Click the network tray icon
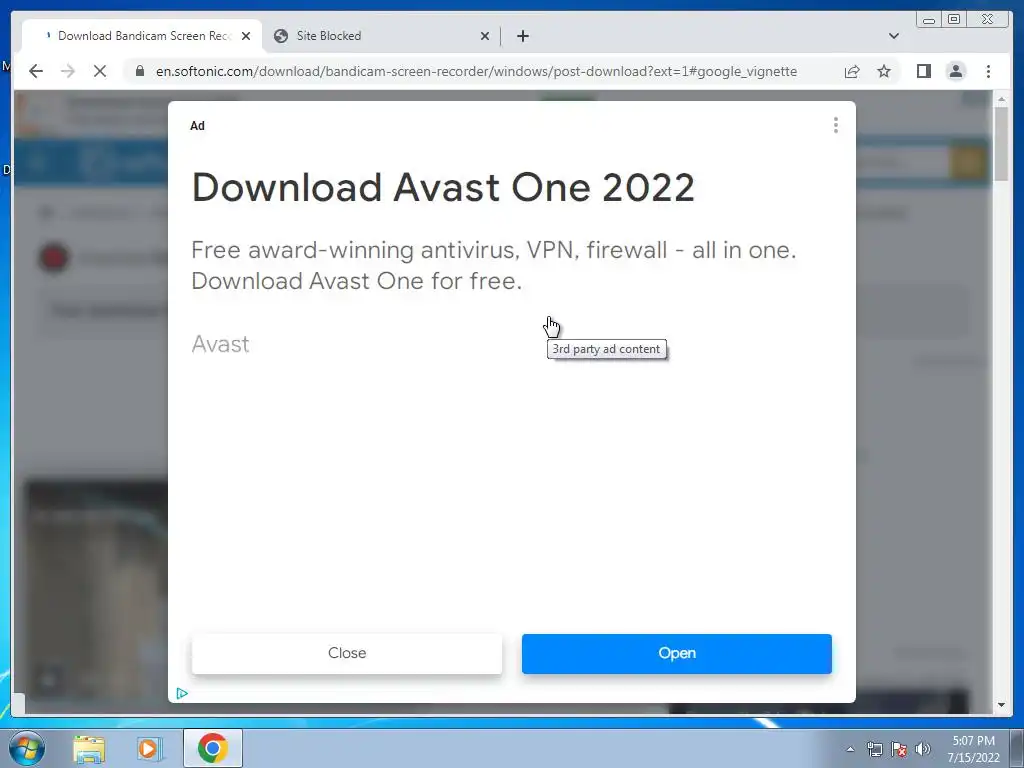This screenshot has height=768, width=1024. coord(874,750)
